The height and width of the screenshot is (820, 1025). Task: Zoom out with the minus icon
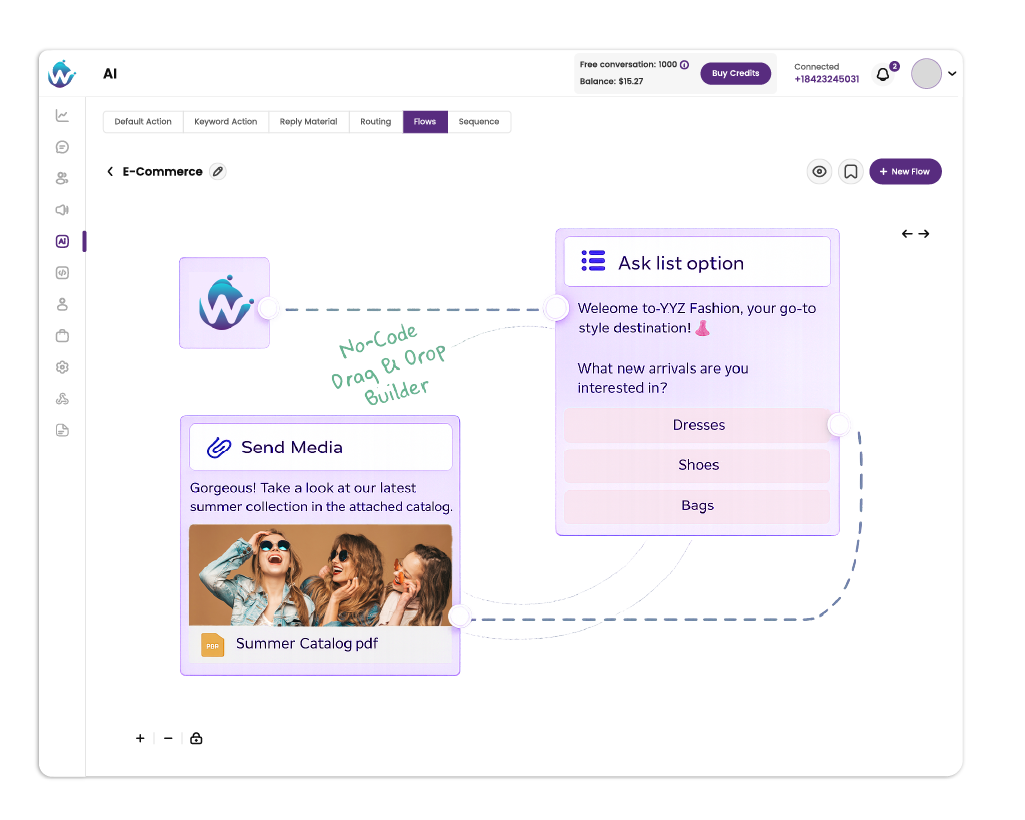click(x=168, y=738)
